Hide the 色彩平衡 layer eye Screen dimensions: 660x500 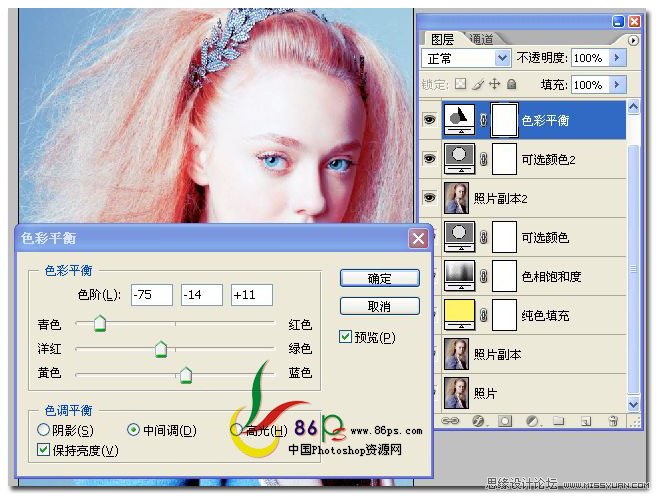pyautogui.click(x=429, y=120)
